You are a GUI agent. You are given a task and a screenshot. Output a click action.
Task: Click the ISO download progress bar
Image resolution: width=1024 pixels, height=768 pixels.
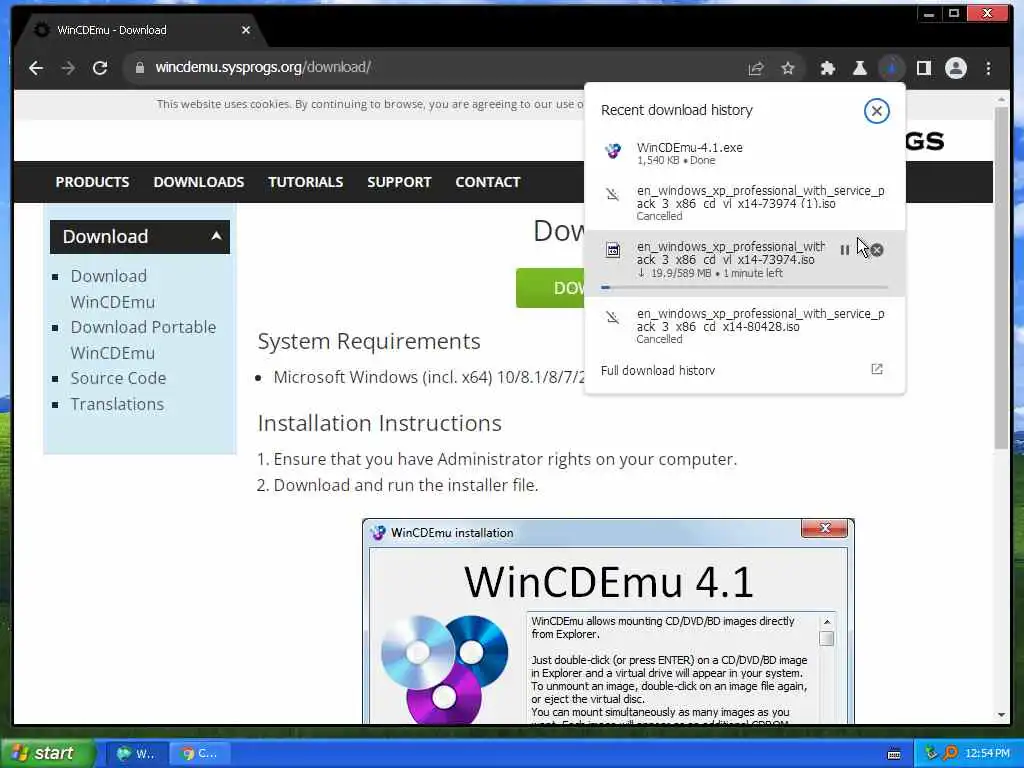[x=744, y=287]
